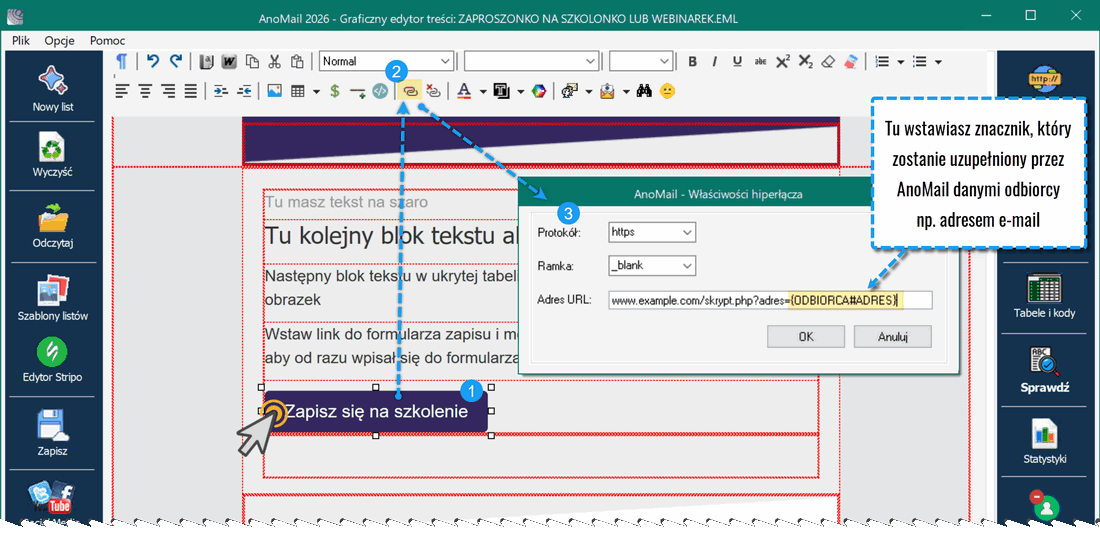1100x542 pixels.
Task: Open the HTML source code icon
Action: click(380, 90)
